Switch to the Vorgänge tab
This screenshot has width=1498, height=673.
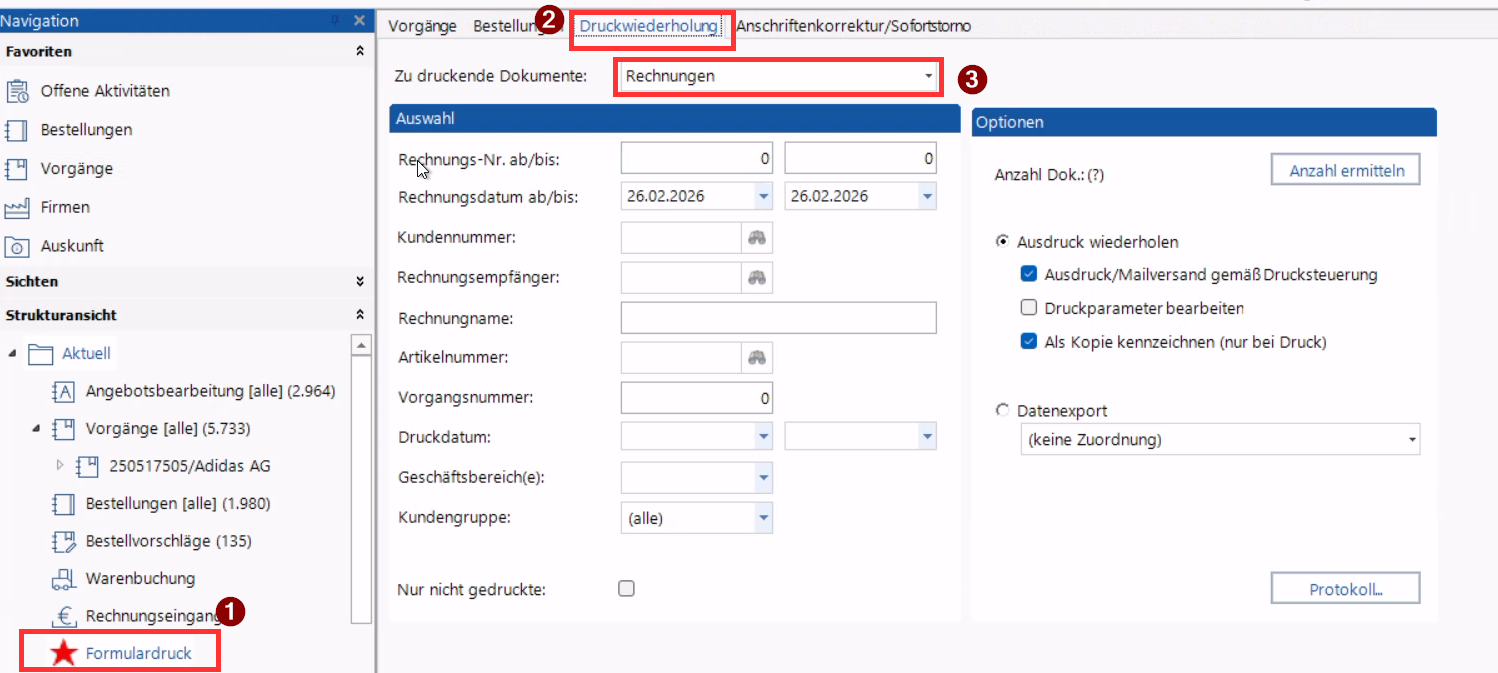(422, 26)
